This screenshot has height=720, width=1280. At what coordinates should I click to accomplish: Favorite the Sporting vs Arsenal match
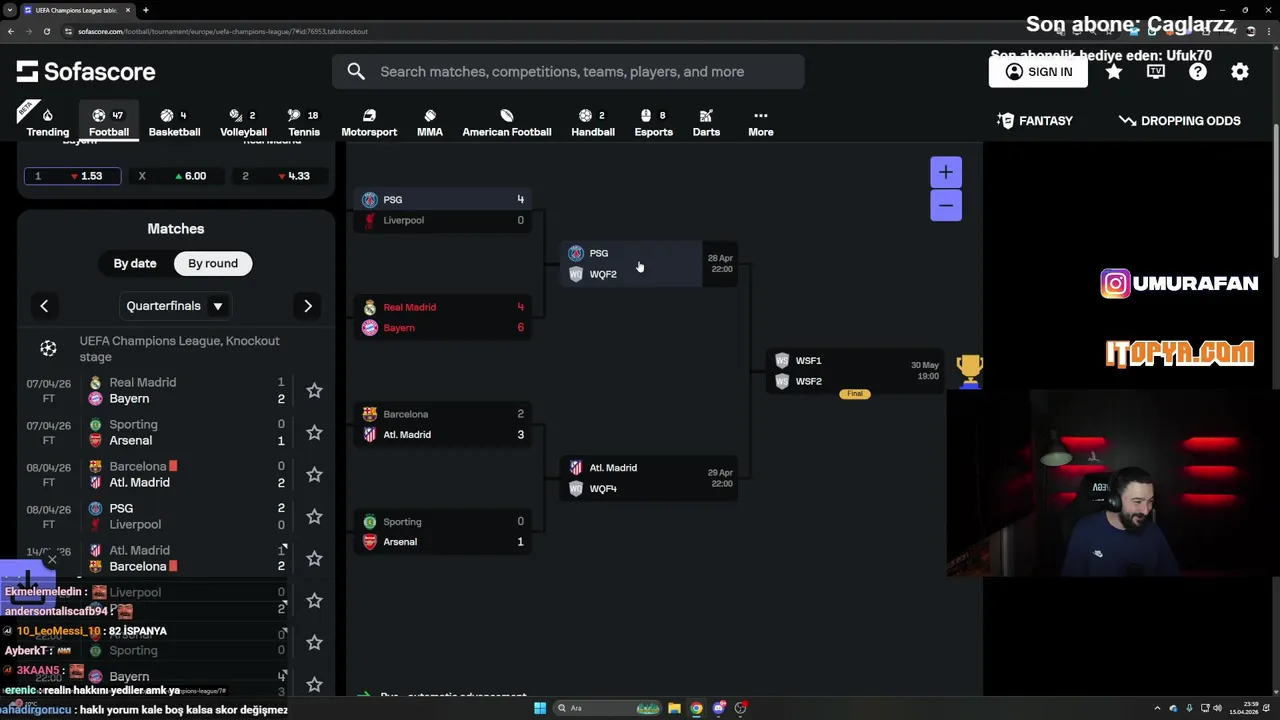tap(314, 432)
